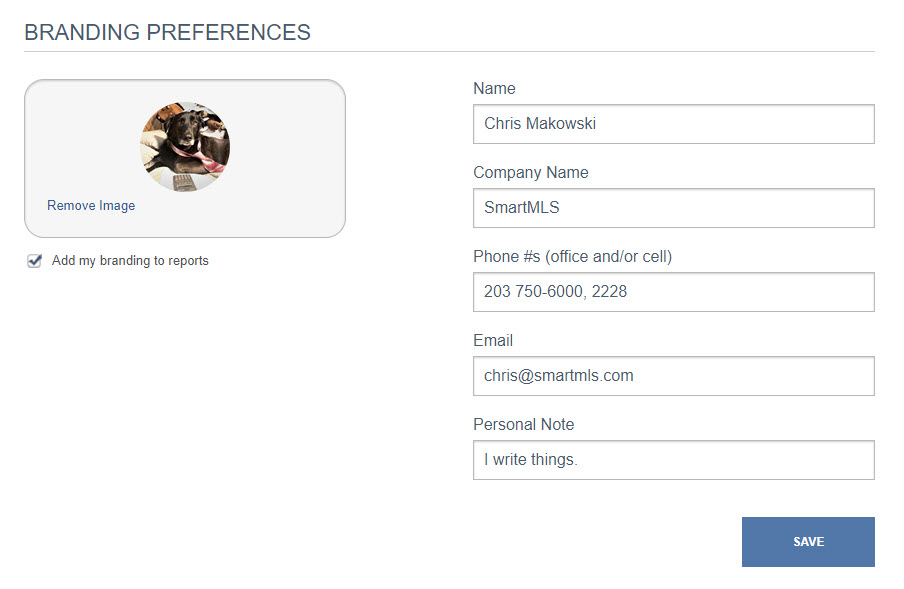
Task: Click into the Company Name field
Action: [x=673, y=208]
